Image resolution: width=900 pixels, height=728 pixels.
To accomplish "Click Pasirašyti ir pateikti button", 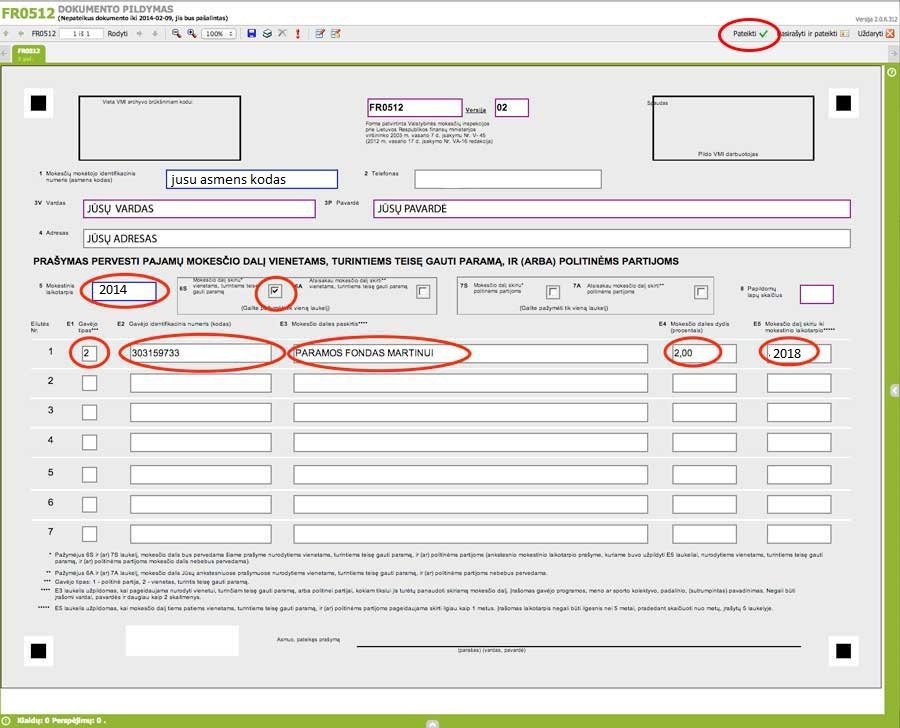I will click(813, 34).
